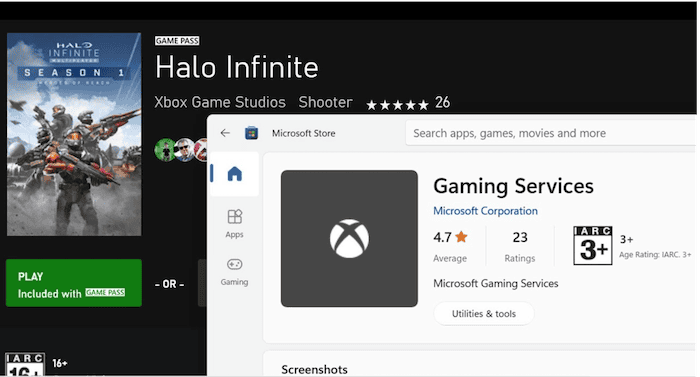This screenshot has height=377, width=700.
Task: Click the green friend avatar in Xbox app
Action: coord(165,150)
